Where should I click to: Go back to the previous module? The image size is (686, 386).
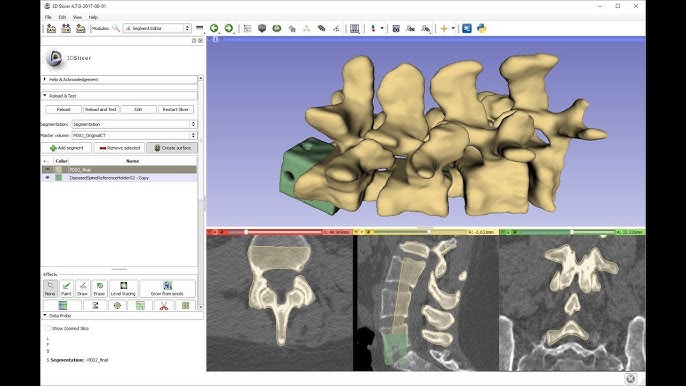214,28
